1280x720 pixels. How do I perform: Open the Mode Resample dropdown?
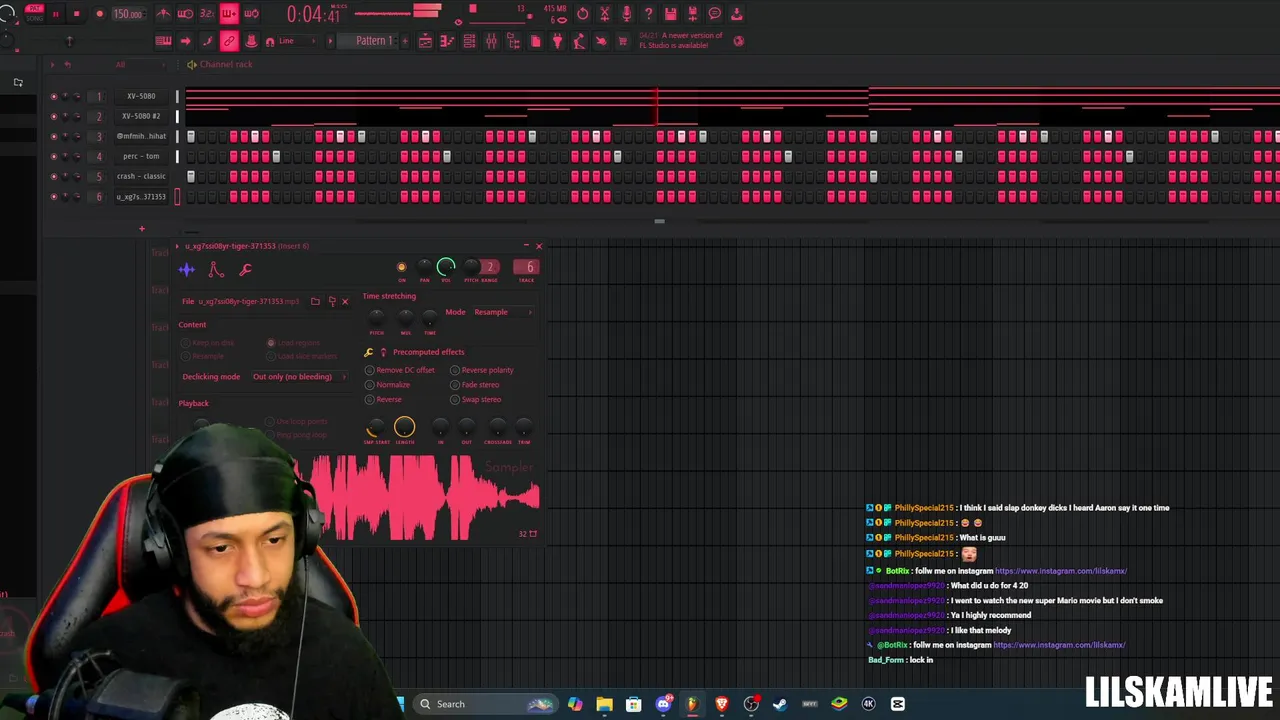pos(503,312)
